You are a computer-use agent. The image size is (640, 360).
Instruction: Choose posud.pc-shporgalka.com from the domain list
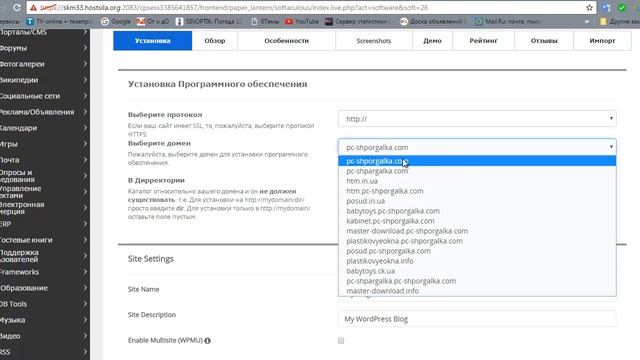(x=477, y=251)
